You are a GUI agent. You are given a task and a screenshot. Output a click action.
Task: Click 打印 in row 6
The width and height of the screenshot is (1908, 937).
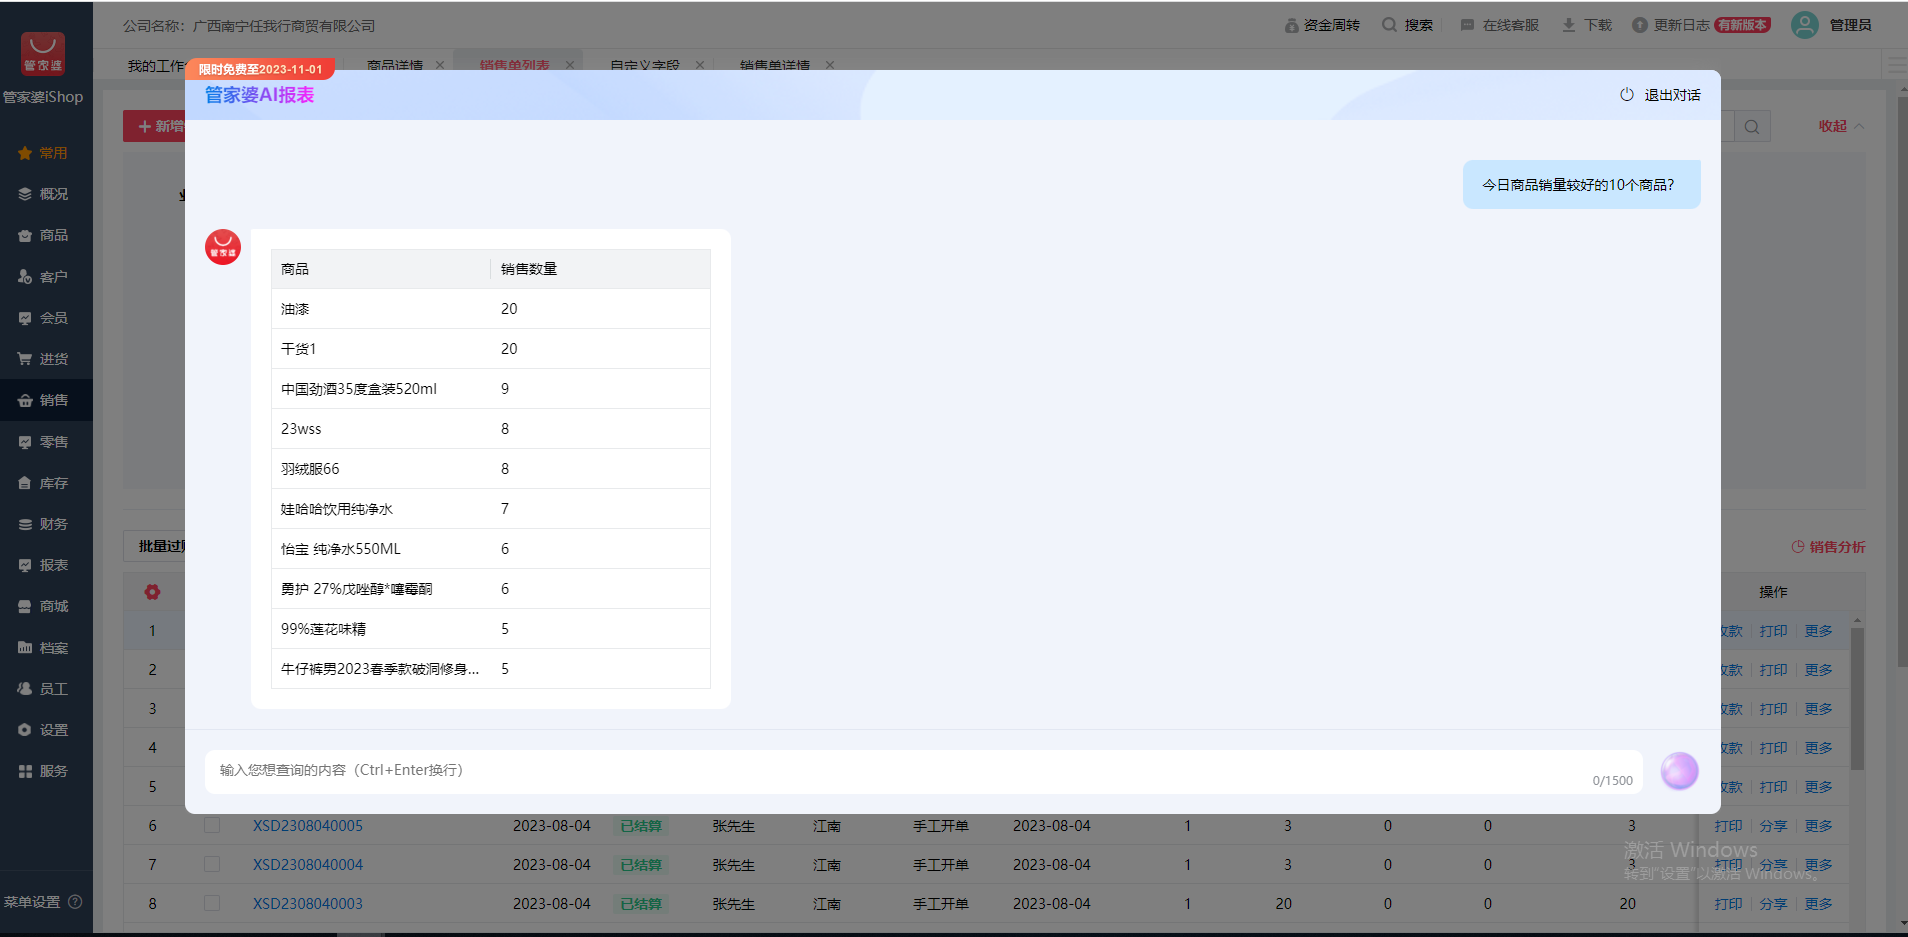(x=1728, y=826)
